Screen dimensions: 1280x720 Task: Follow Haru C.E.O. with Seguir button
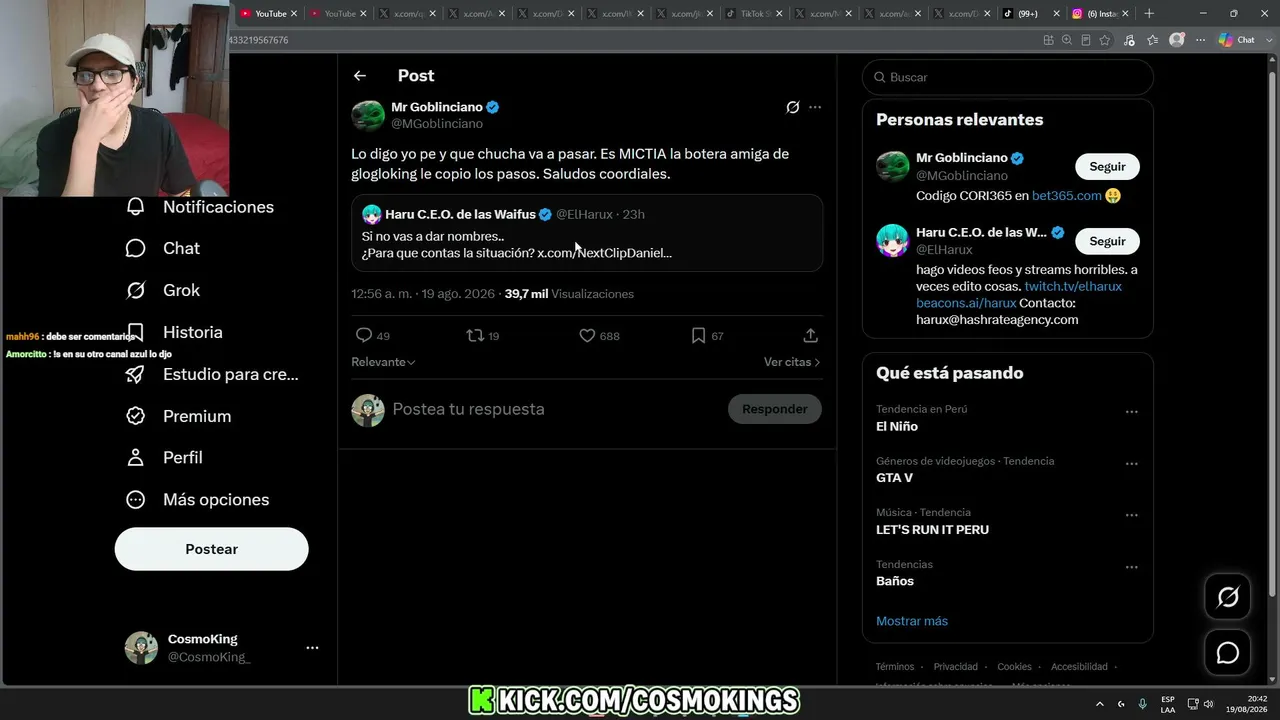tap(1107, 241)
